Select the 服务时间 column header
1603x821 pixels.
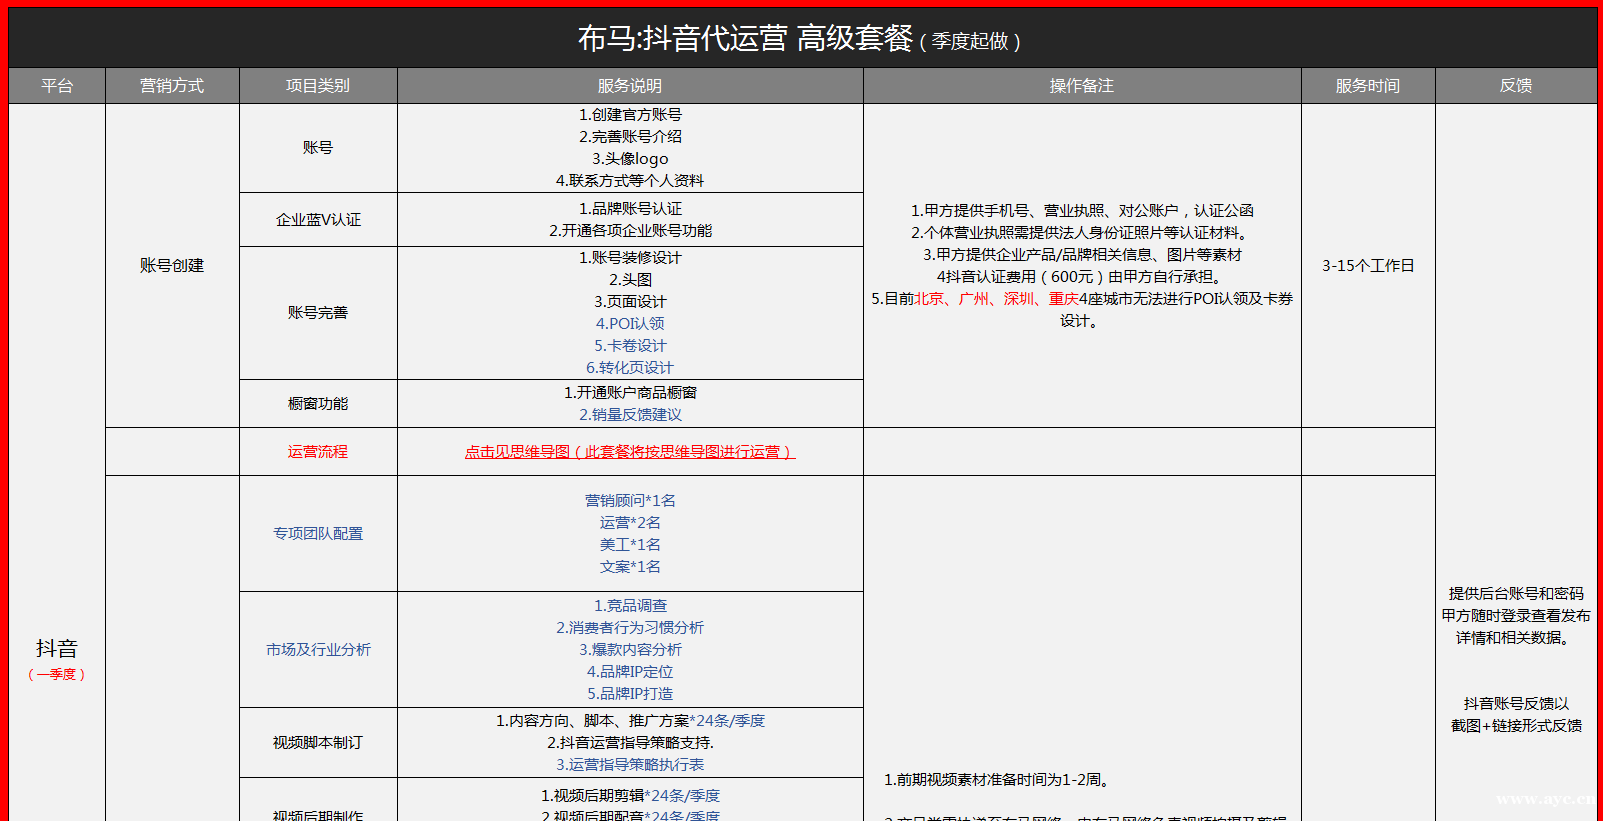coord(1368,86)
